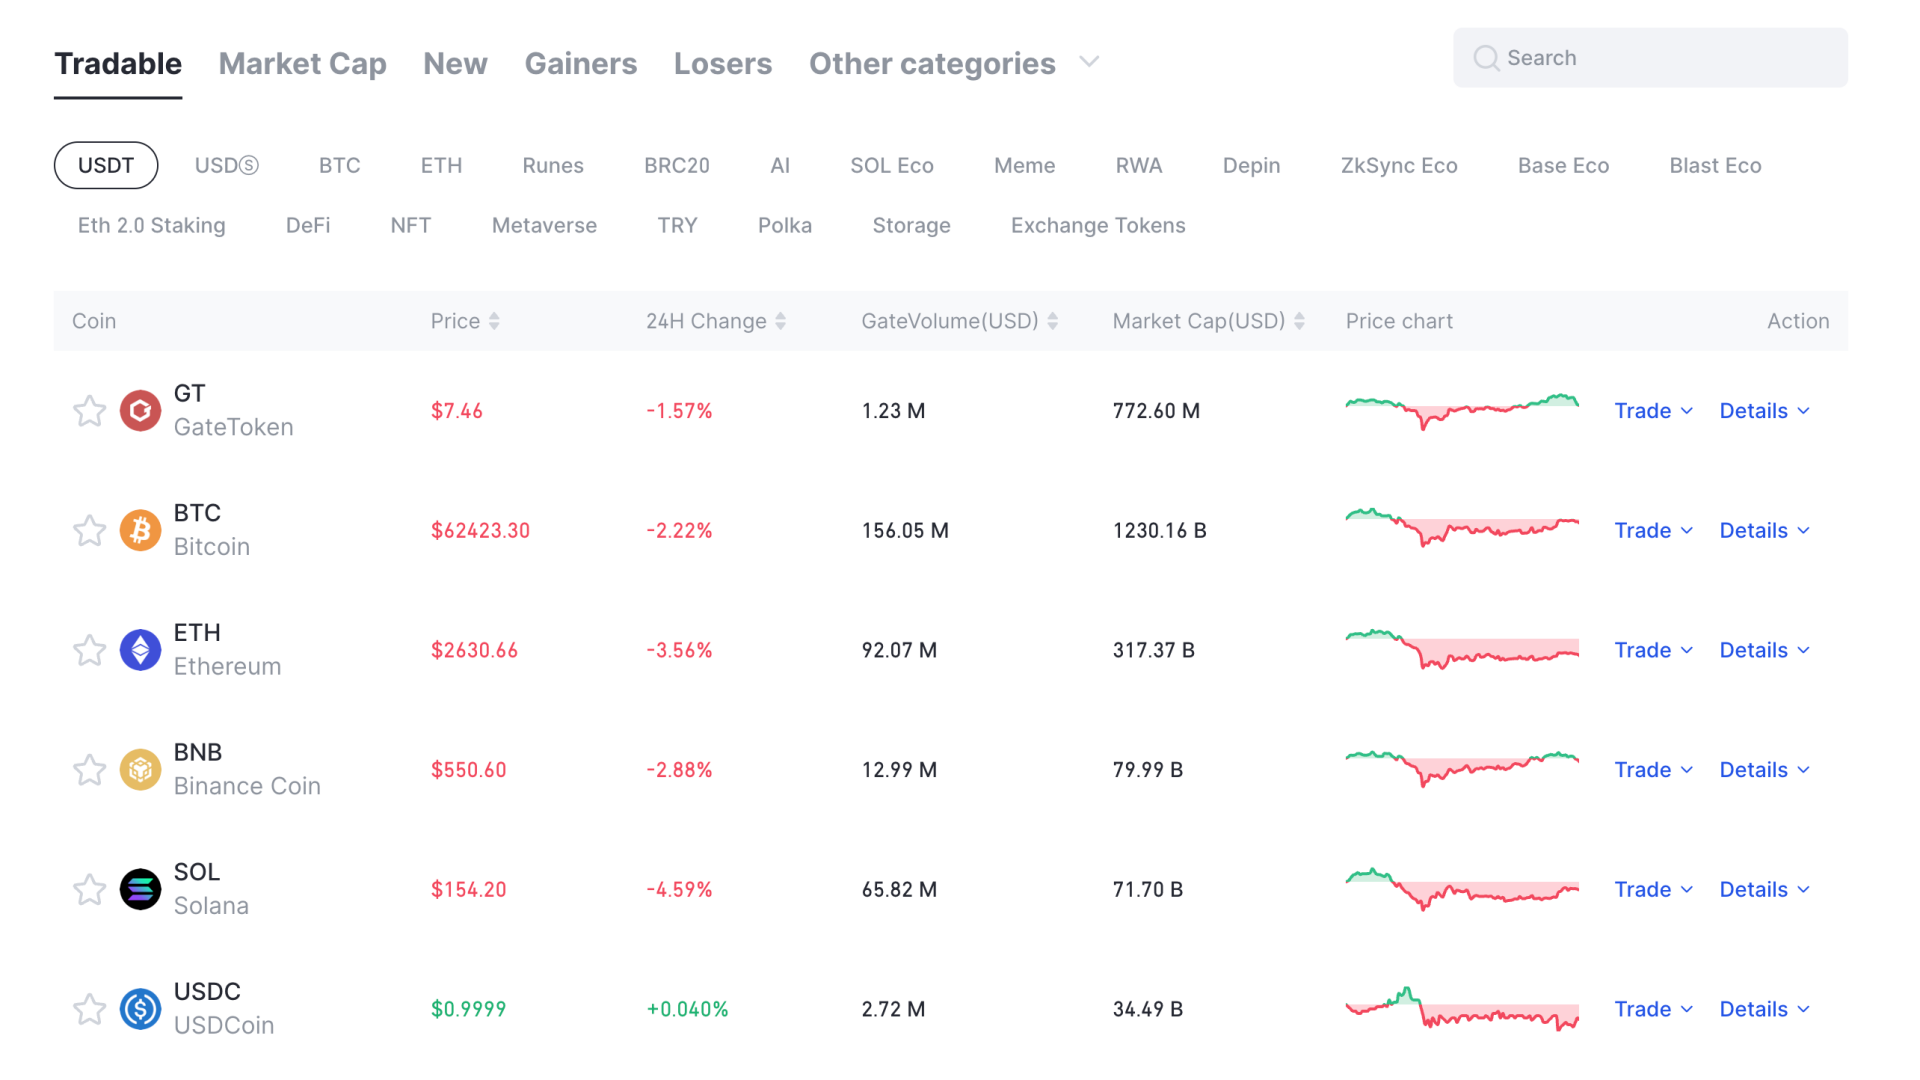Switch to the Losers tab
This screenshot has height=1080, width=1920.
[x=723, y=63]
